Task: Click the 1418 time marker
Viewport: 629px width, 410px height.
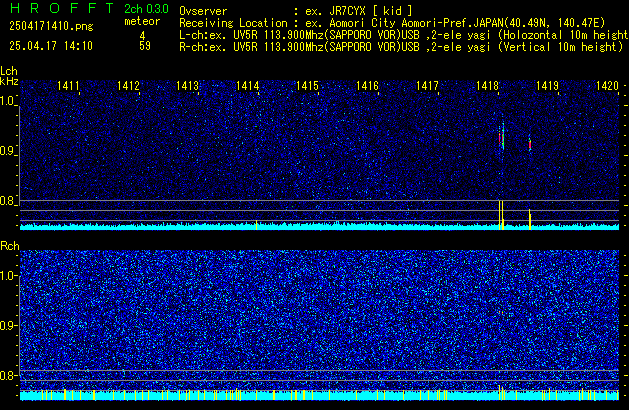Action: [x=487, y=86]
